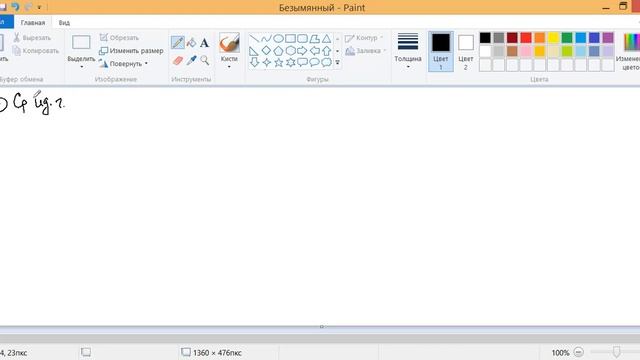The height and width of the screenshot is (360, 640).
Task: Choose the Pentagon shape
Action: pos(278,51)
